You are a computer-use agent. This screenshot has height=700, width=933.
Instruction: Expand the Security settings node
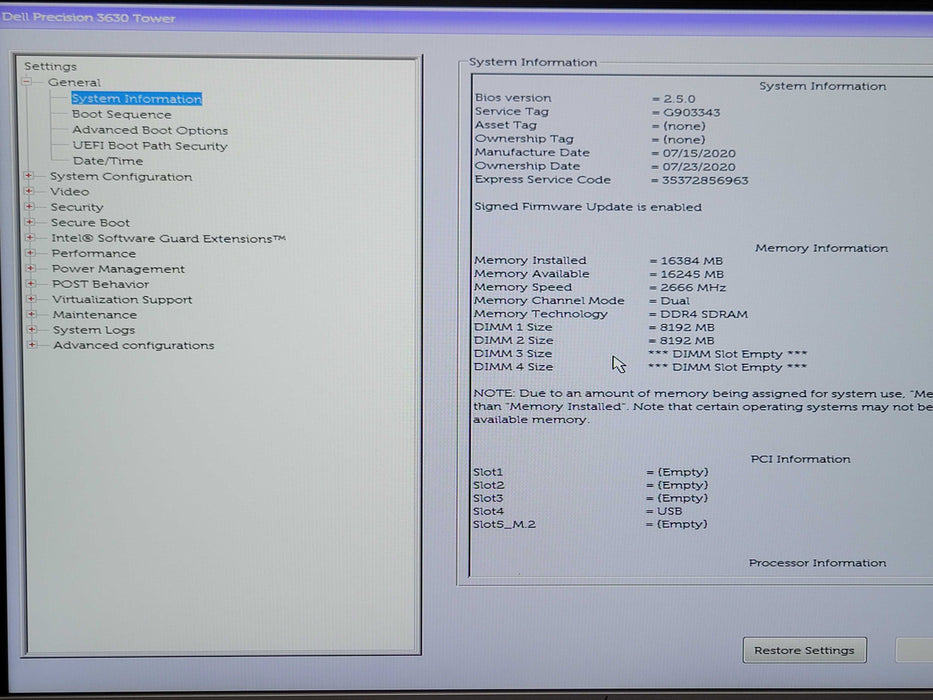point(29,207)
